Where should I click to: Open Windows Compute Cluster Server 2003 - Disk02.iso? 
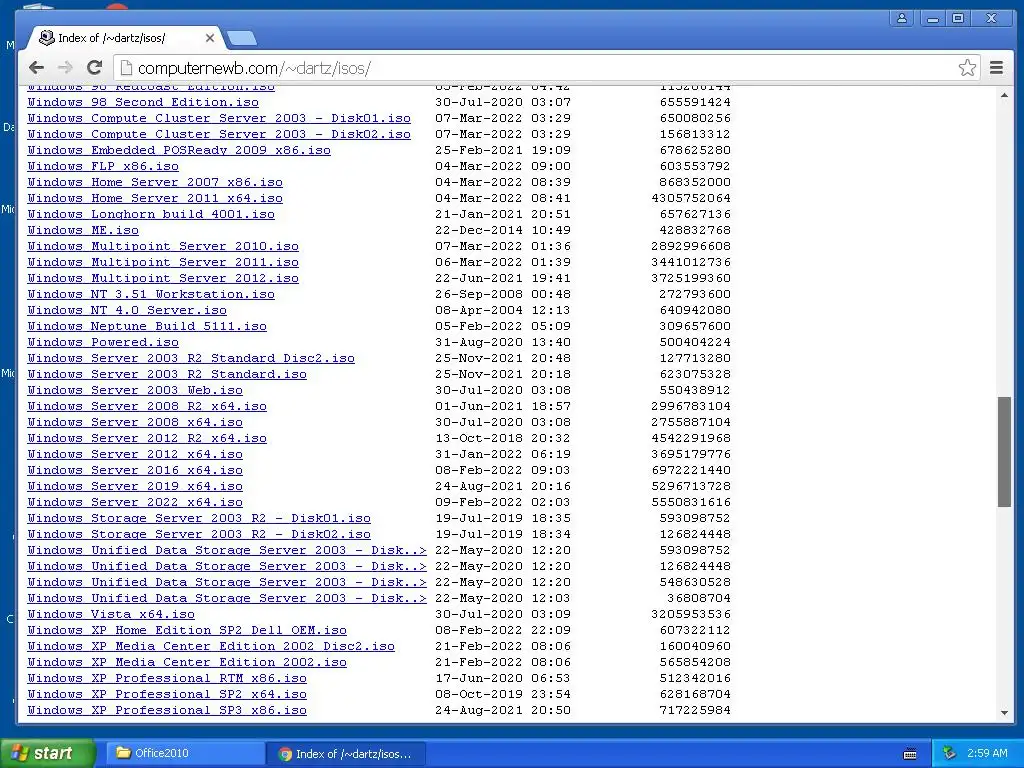[219, 135]
